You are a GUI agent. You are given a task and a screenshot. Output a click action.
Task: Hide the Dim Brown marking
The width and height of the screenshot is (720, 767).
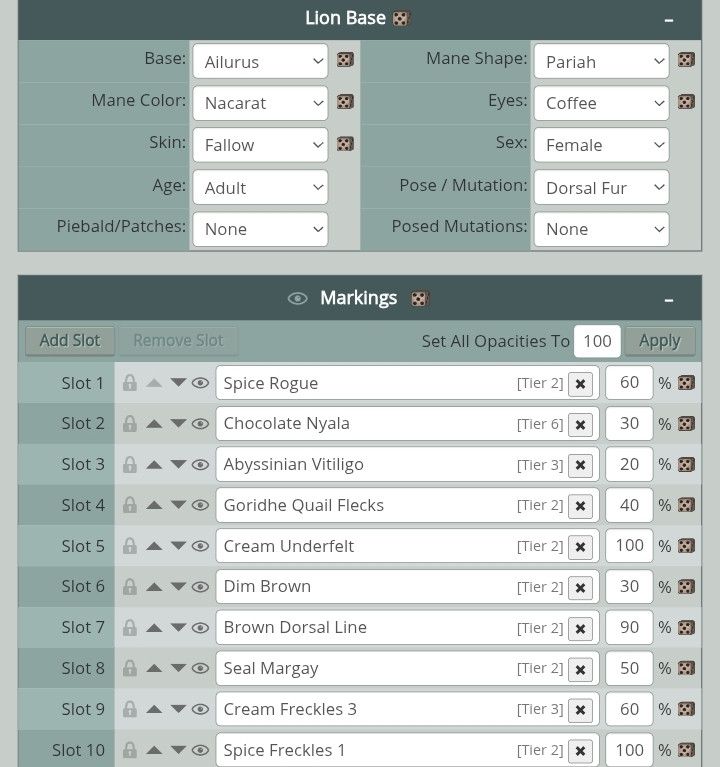click(x=200, y=587)
